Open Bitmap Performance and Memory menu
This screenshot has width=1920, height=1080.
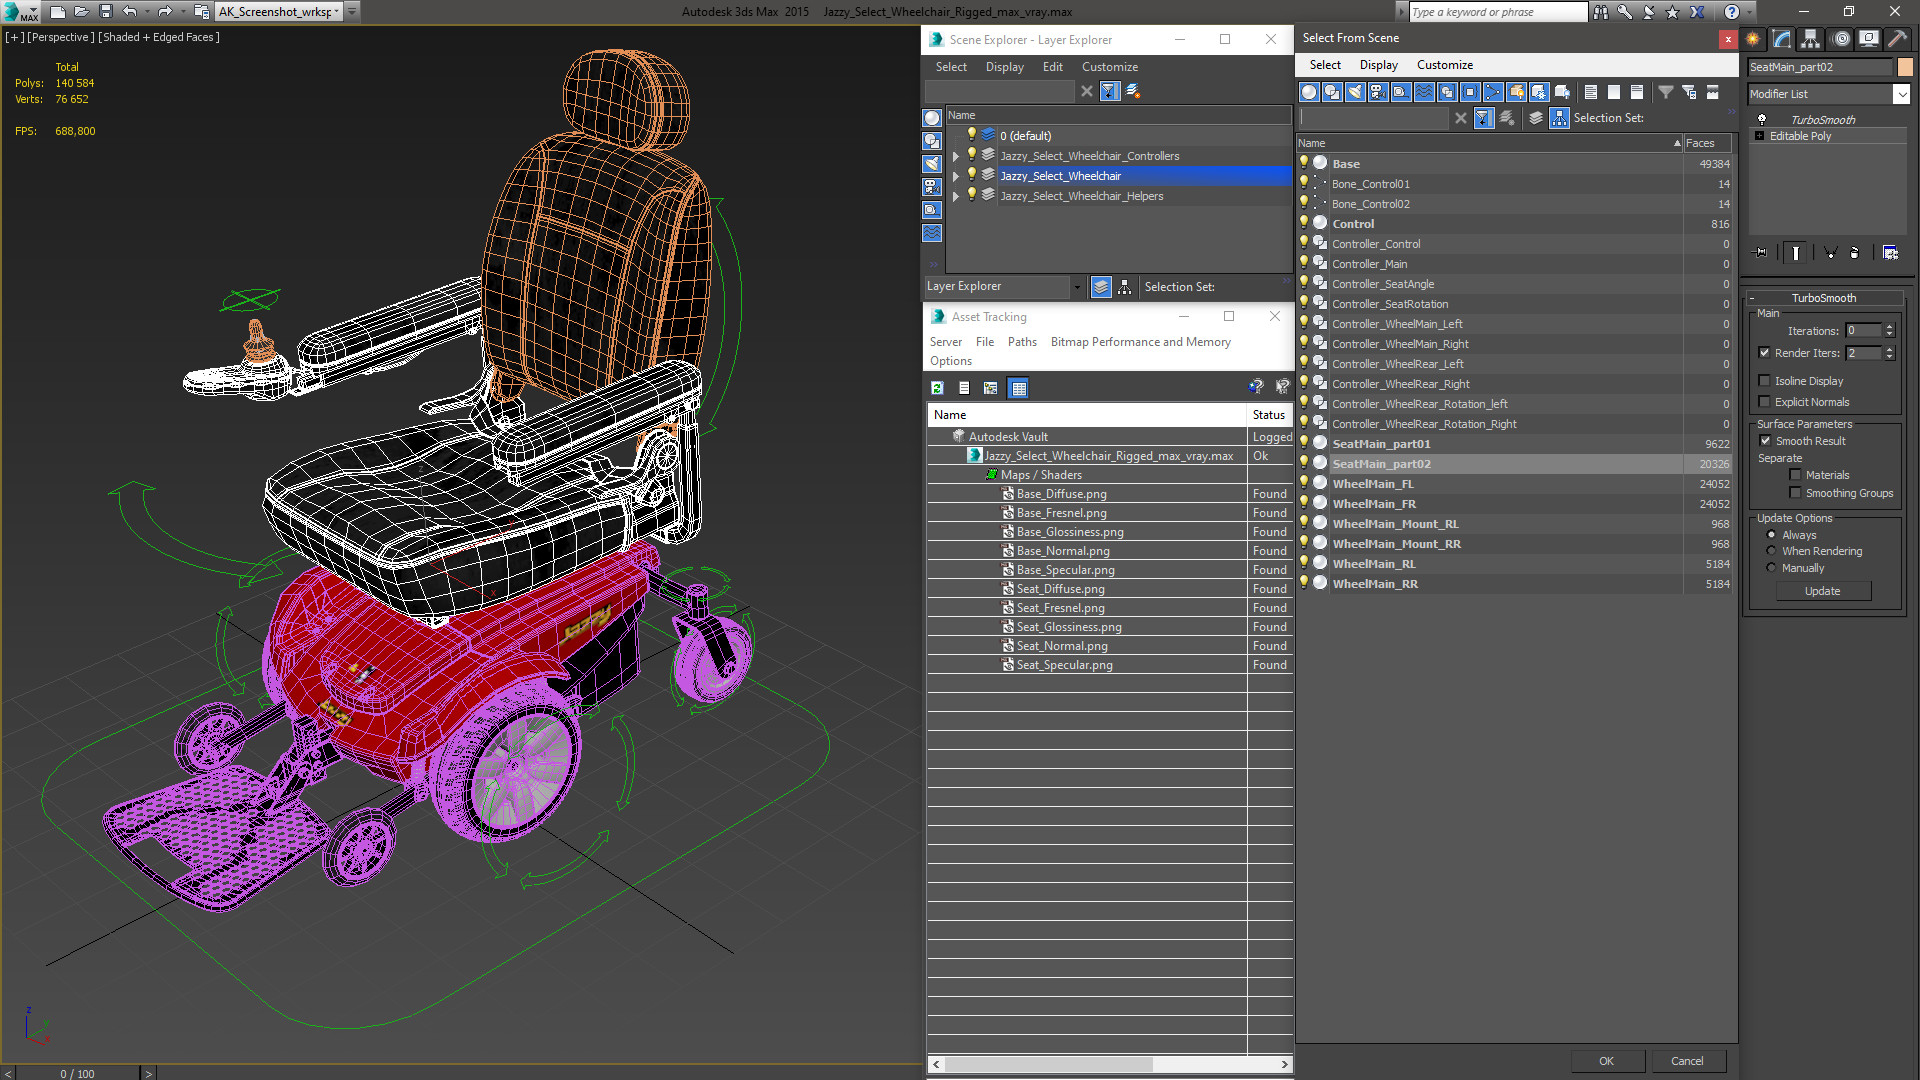1140,342
